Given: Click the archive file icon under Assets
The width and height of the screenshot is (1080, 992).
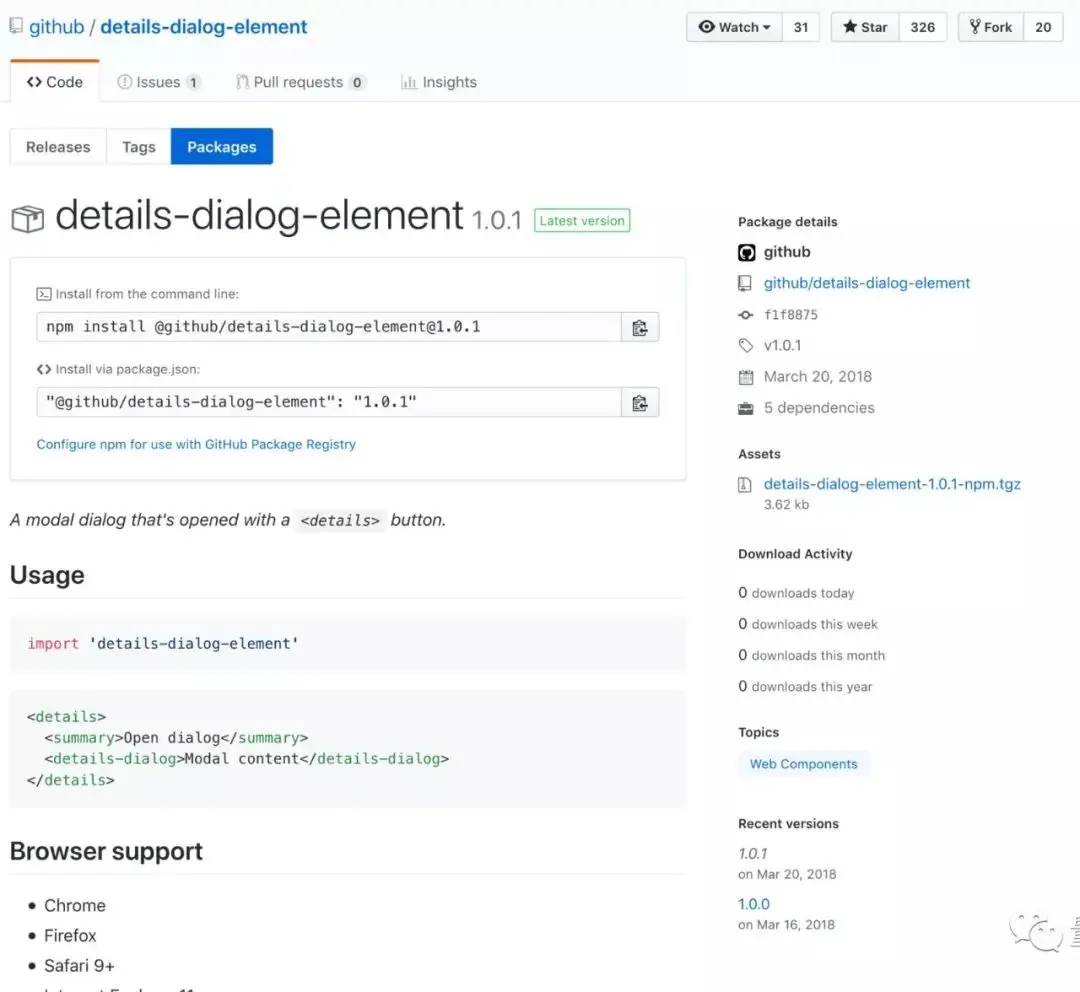Looking at the screenshot, I should coord(745,485).
